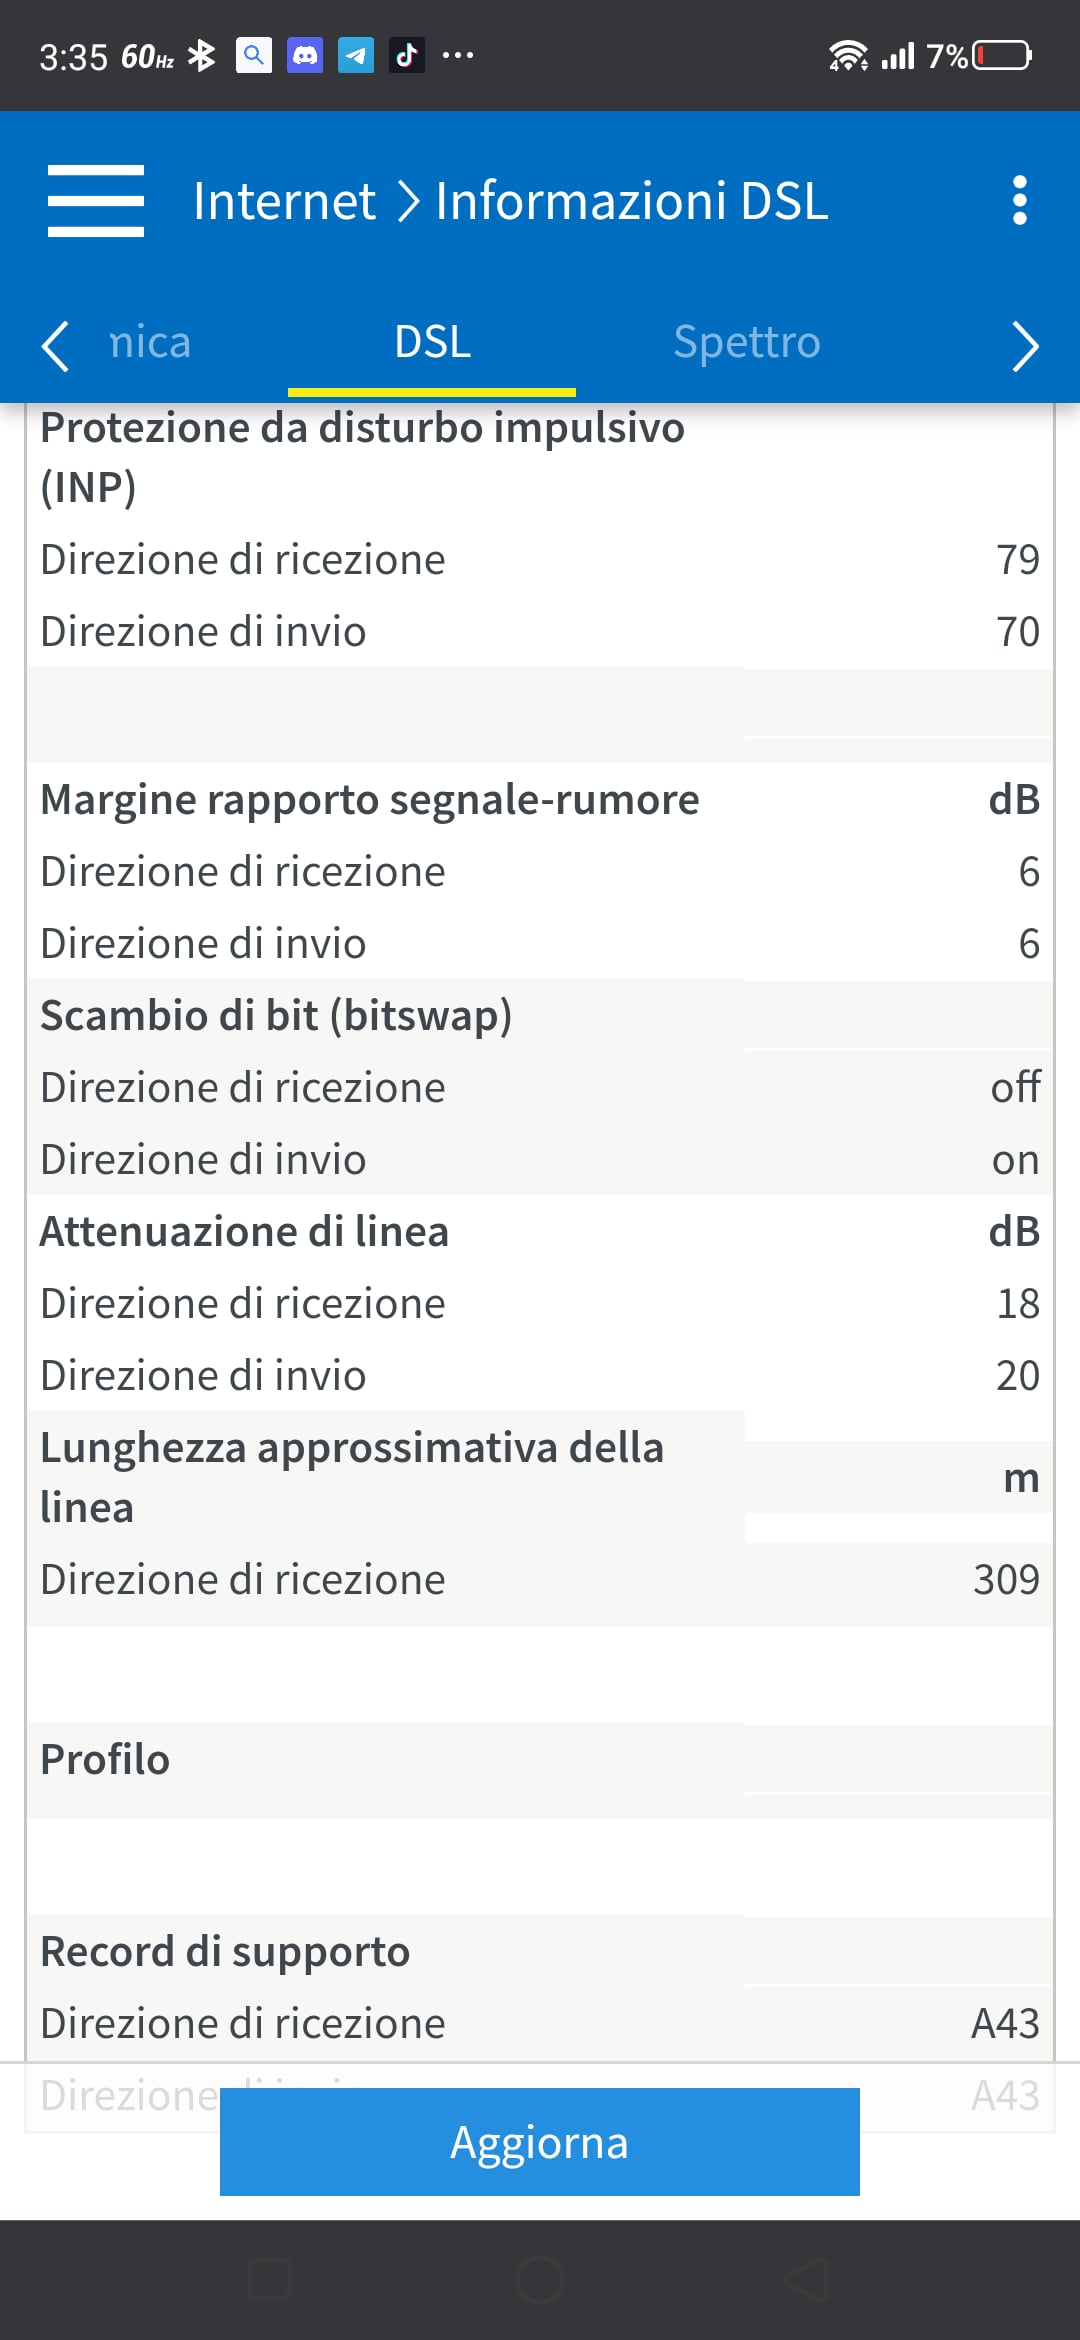Select the Profilo row
Screen dimensions: 1080x2340
pos(540,1760)
